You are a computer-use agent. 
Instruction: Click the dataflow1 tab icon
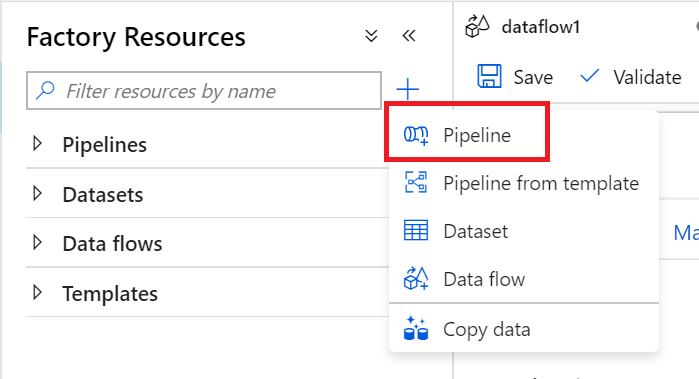pyautogui.click(x=477, y=26)
